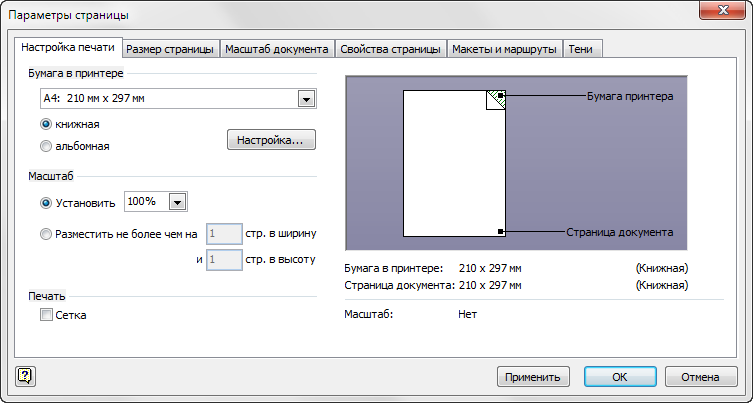Viewport: 753px width, 403px height.
Task: Confirm with the OK button
Action: pyautogui.click(x=619, y=377)
